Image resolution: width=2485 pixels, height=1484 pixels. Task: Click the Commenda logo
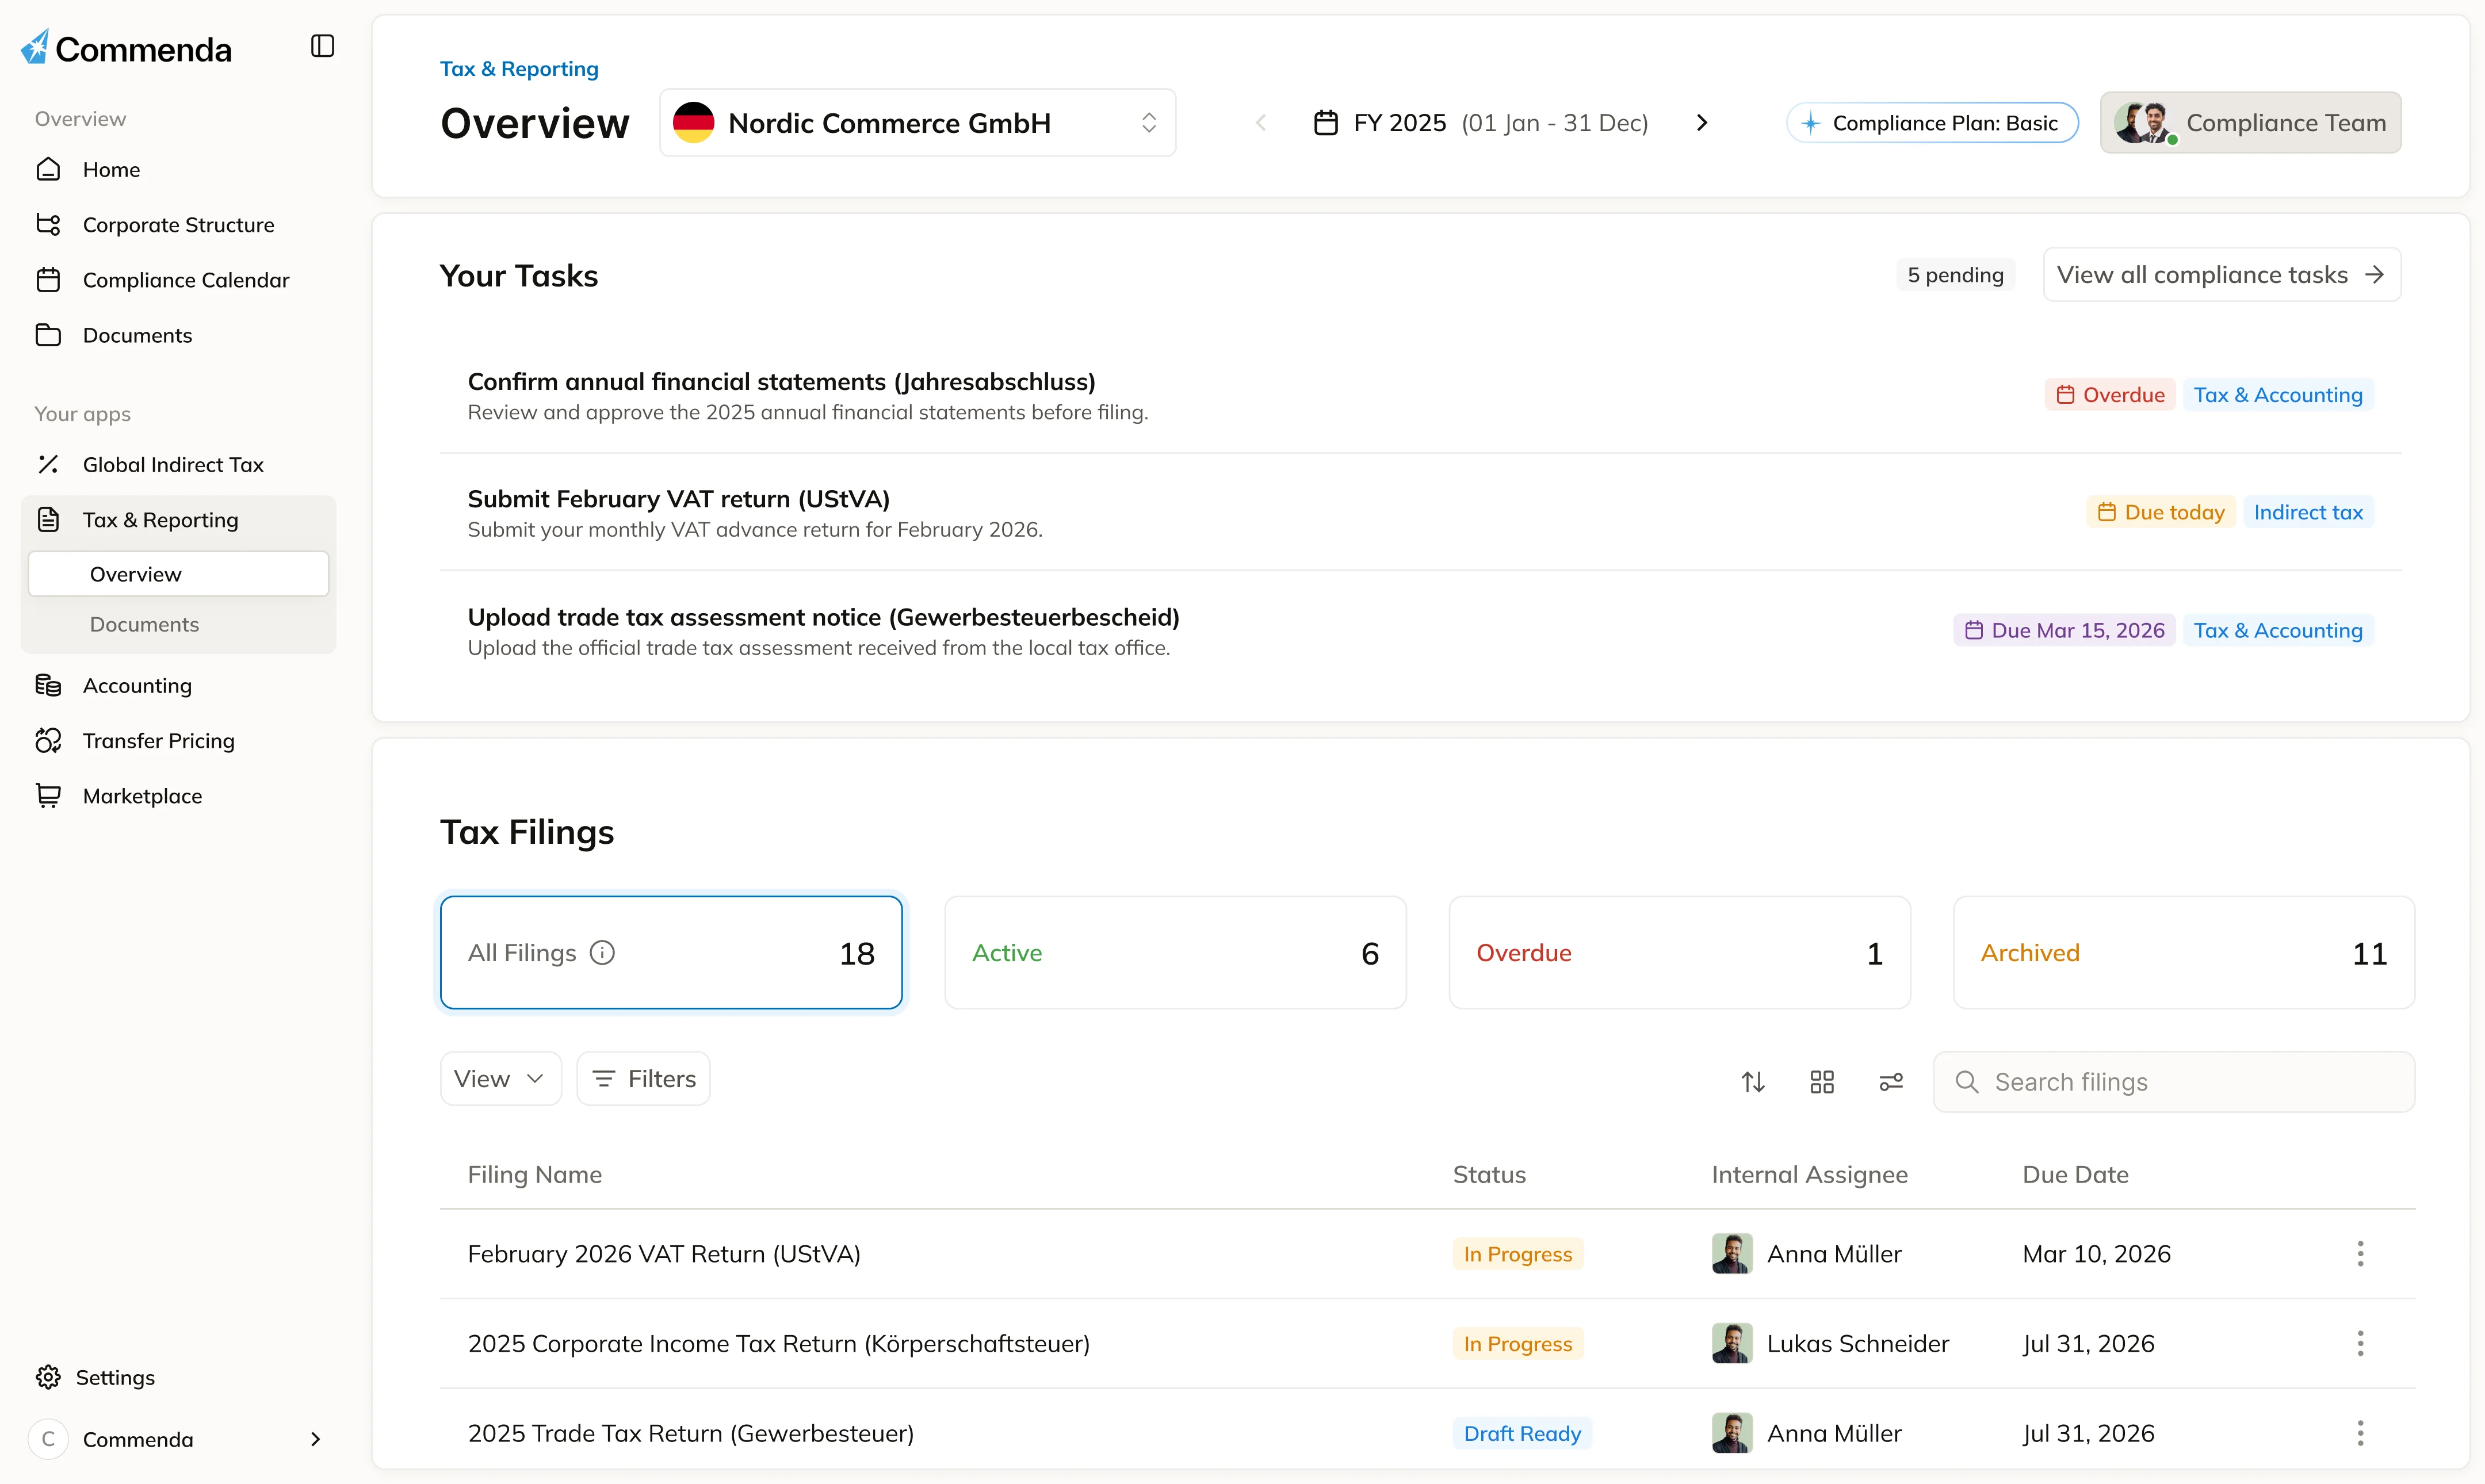(124, 47)
